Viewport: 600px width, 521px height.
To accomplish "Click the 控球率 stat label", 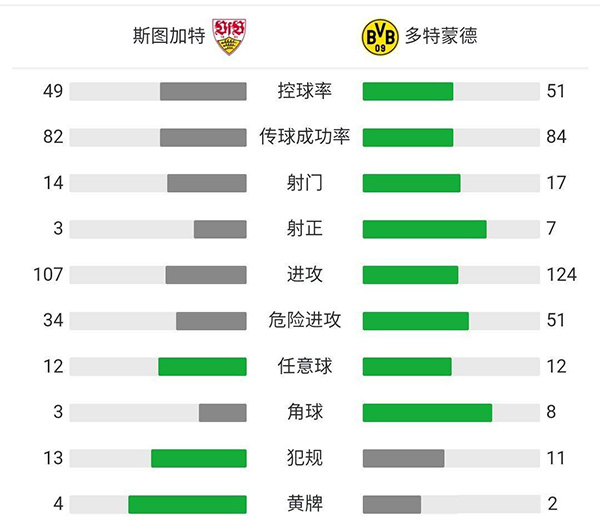I will pos(304,91).
